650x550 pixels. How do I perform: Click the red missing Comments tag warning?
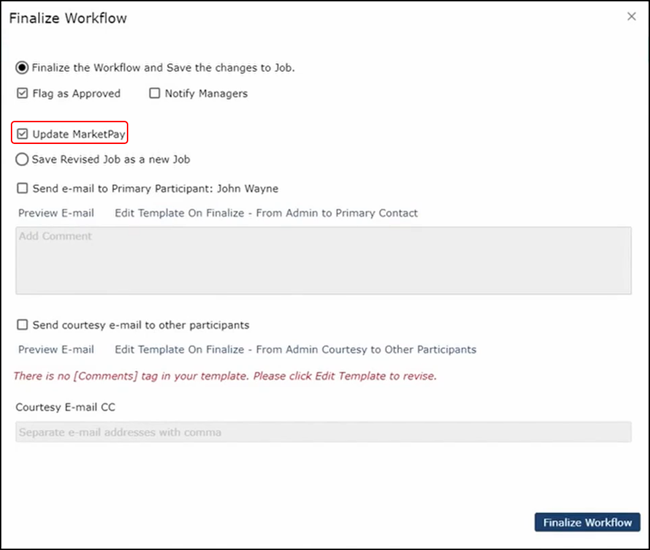tap(225, 377)
